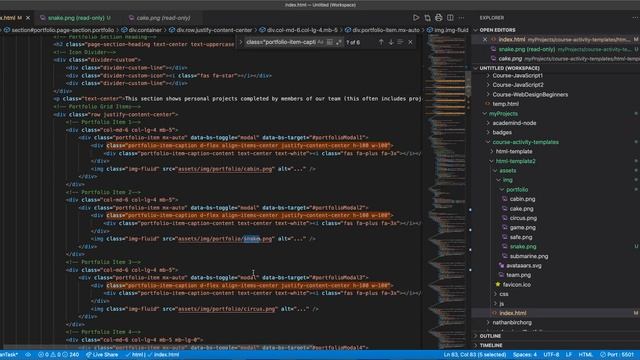Click Live Share in status bar
This screenshot has height=360, width=640.
[x=102, y=355]
